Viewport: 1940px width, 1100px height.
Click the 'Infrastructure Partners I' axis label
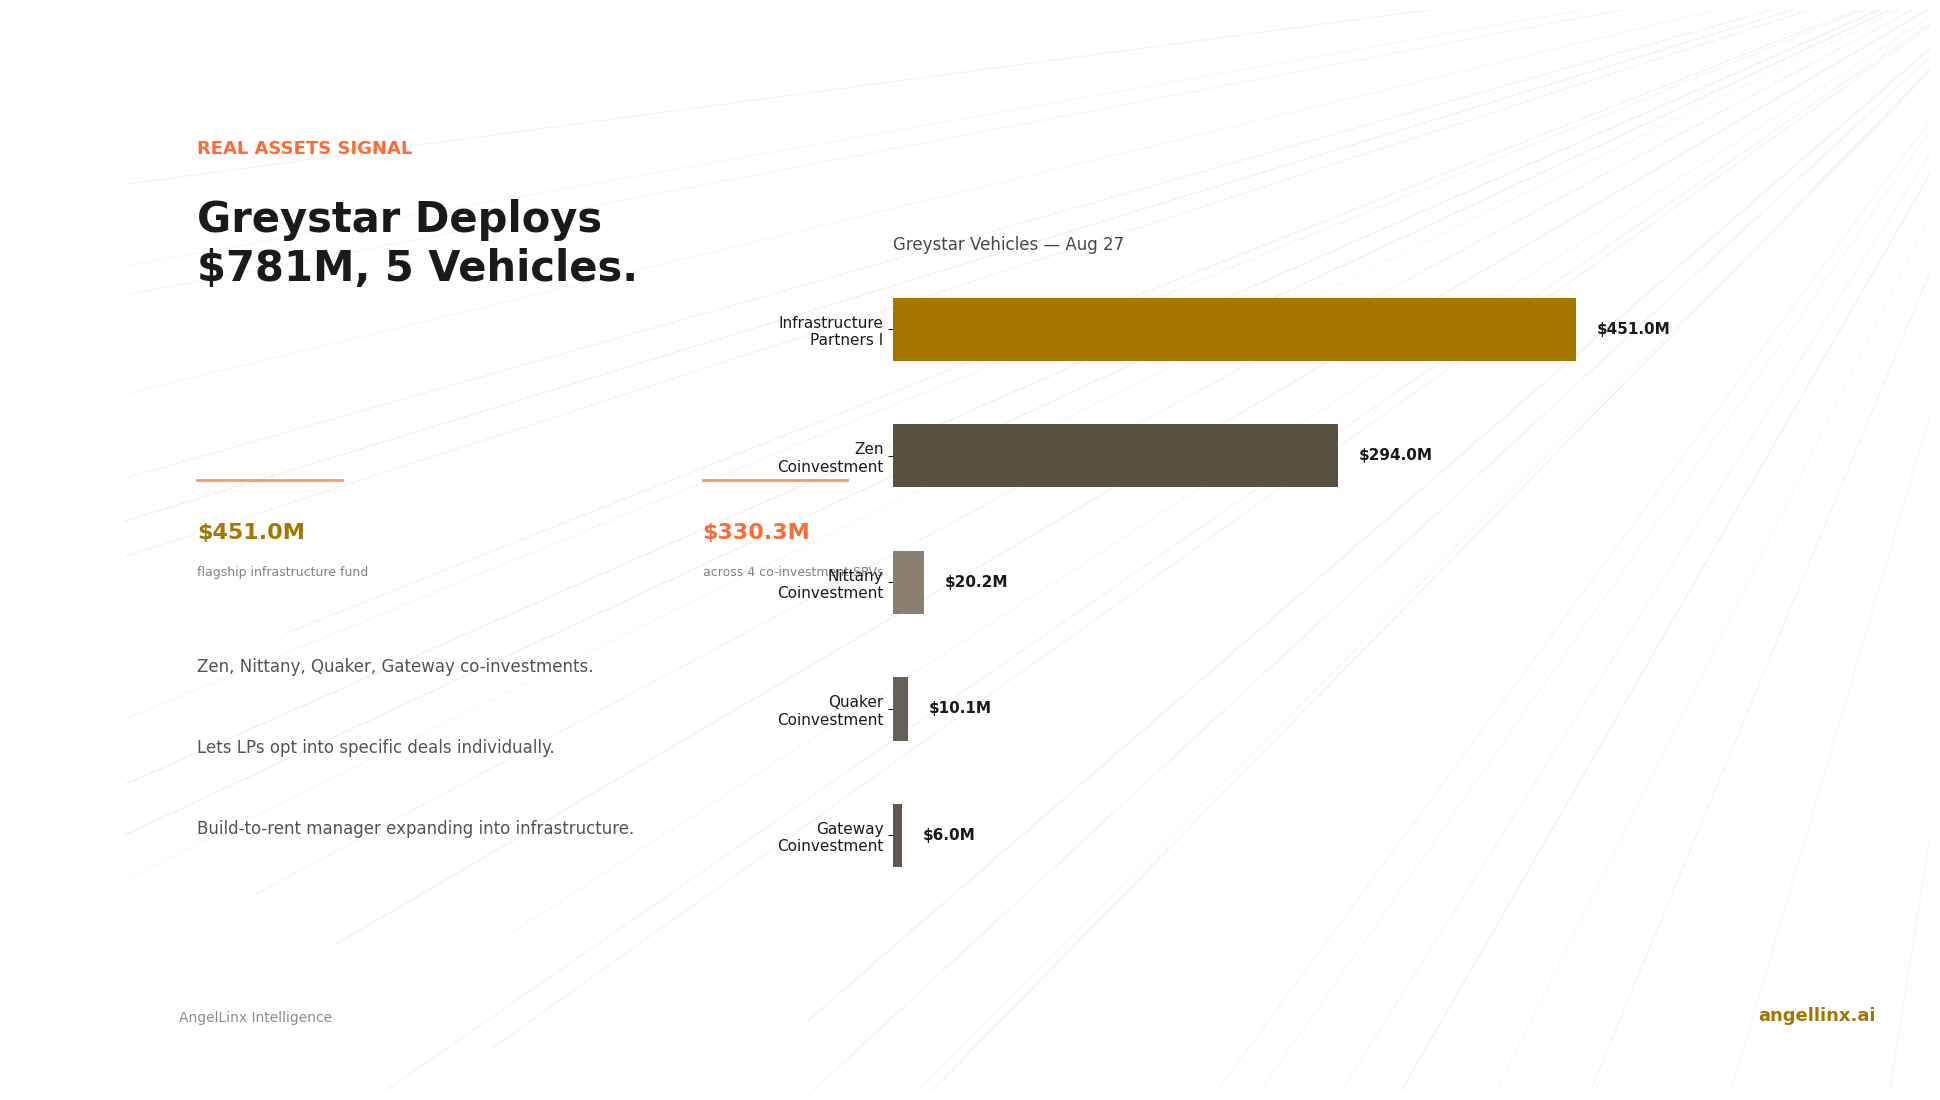pyautogui.click(x=830, y=332)
